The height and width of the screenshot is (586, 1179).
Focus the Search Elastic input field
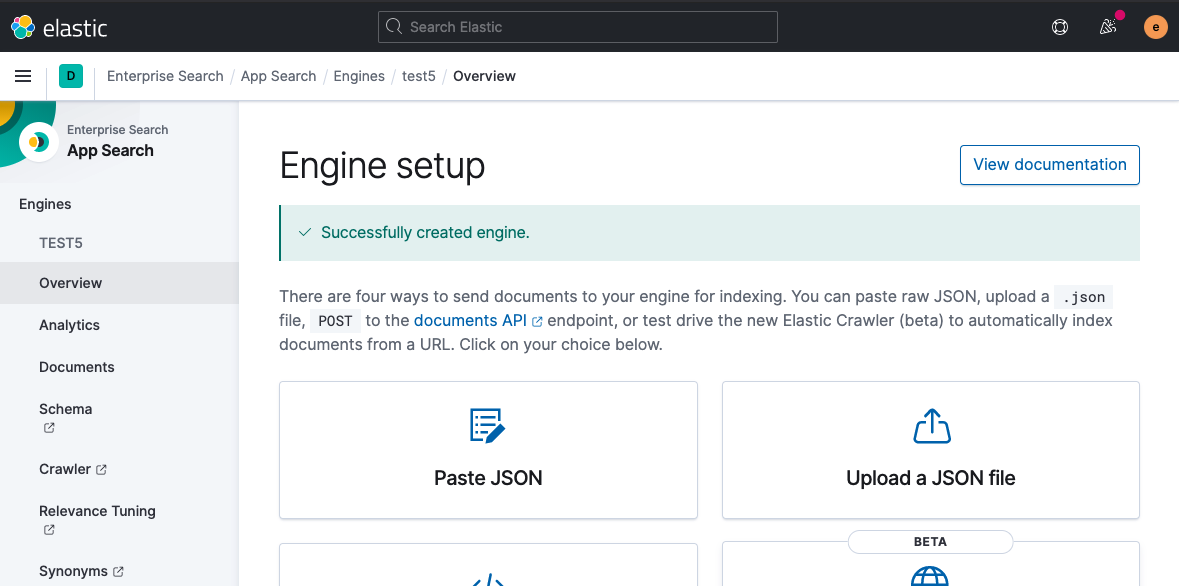tap(577, 27)
